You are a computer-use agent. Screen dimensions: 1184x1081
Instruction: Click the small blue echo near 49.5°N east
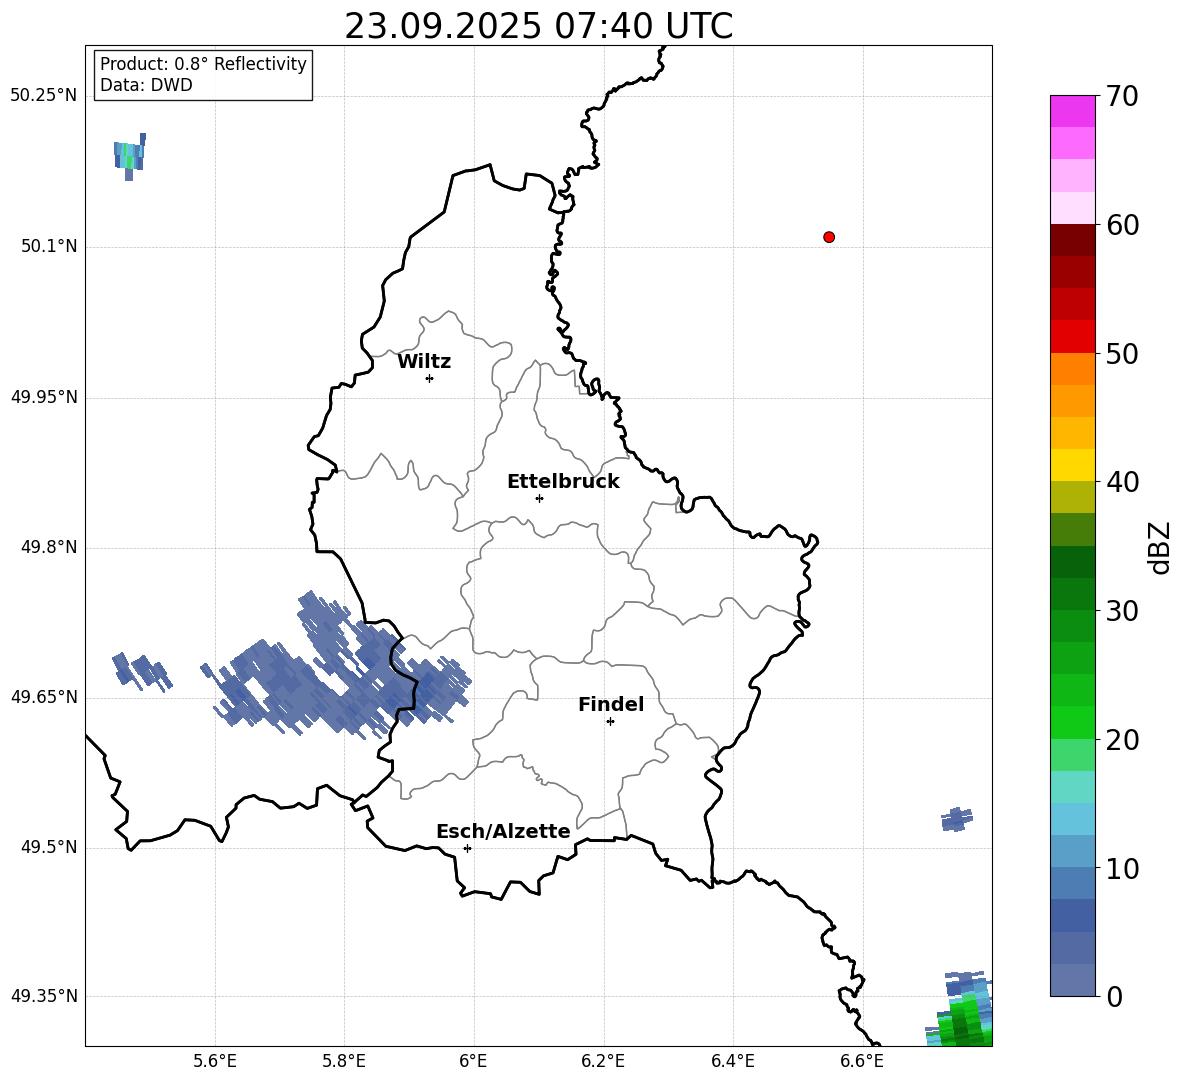point(957,819)
